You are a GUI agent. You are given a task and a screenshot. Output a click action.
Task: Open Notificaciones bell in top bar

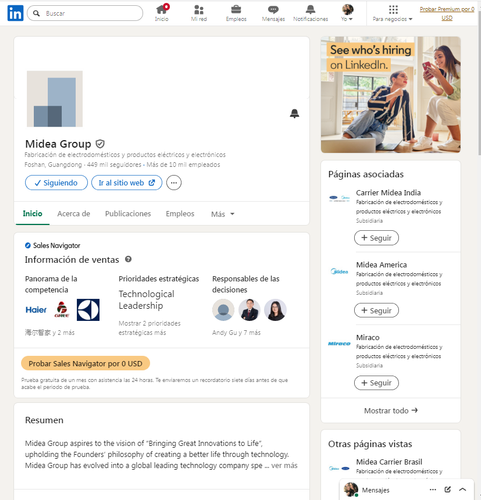pos(310,13)
